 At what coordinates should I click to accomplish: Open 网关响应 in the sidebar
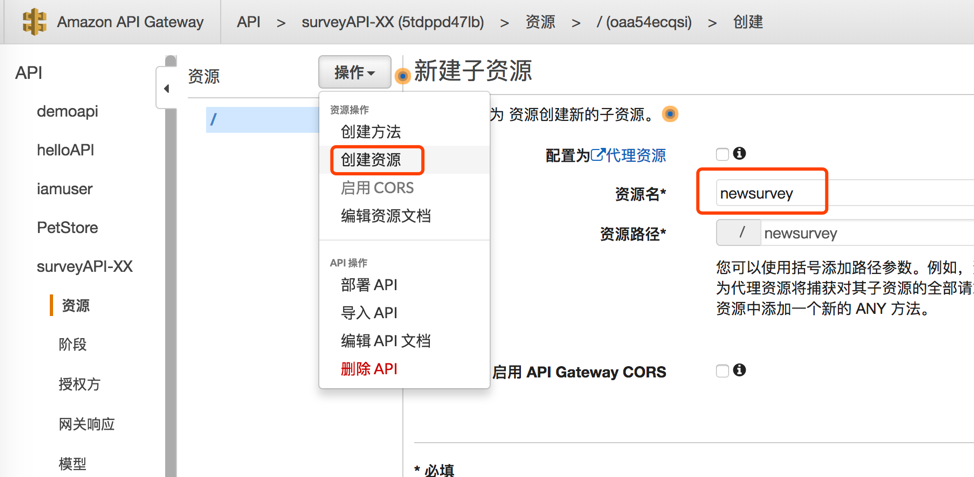(87, 424)
